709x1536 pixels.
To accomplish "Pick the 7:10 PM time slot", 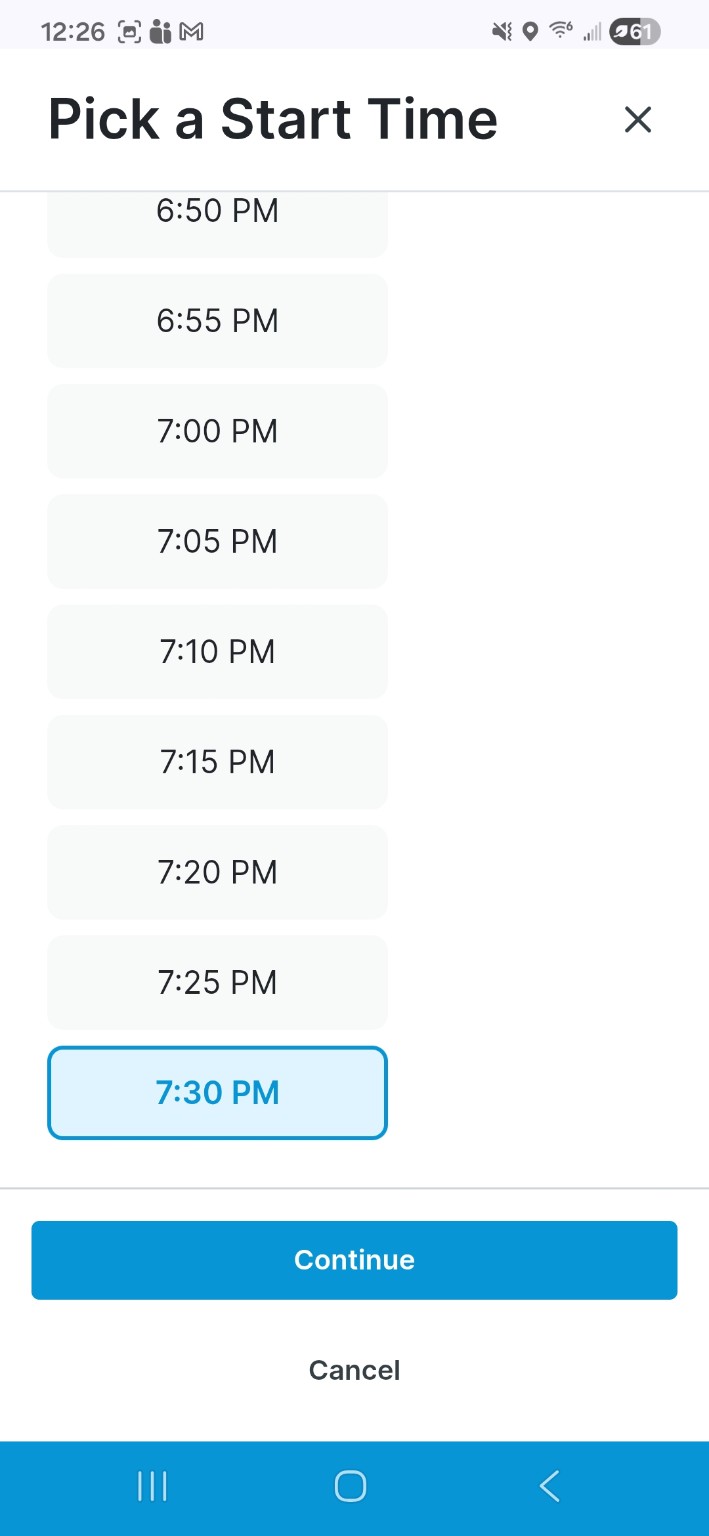I will [217, 652].
